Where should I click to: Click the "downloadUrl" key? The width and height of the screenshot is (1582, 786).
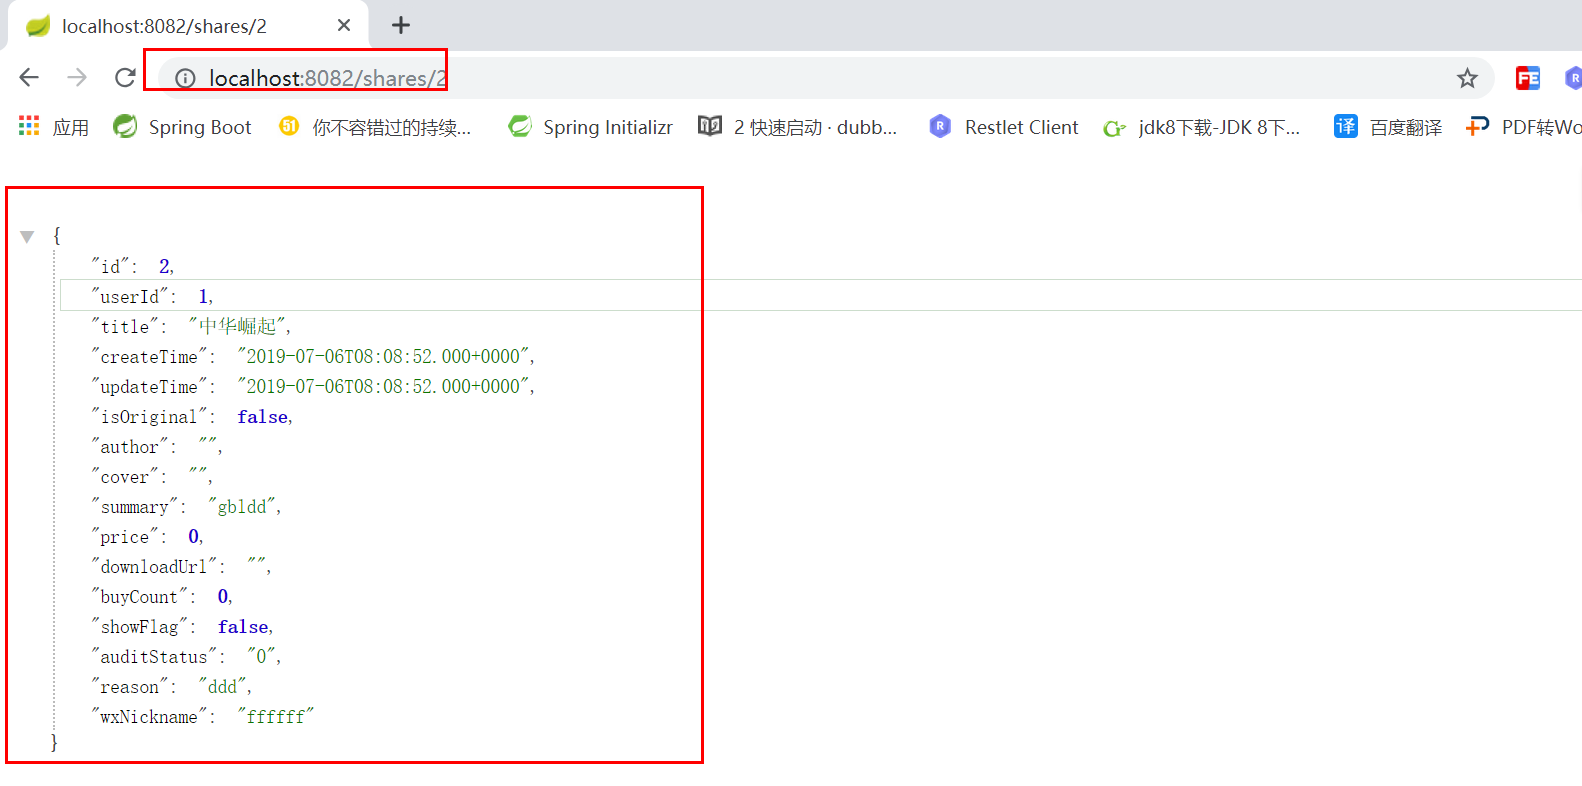[154, 566]
